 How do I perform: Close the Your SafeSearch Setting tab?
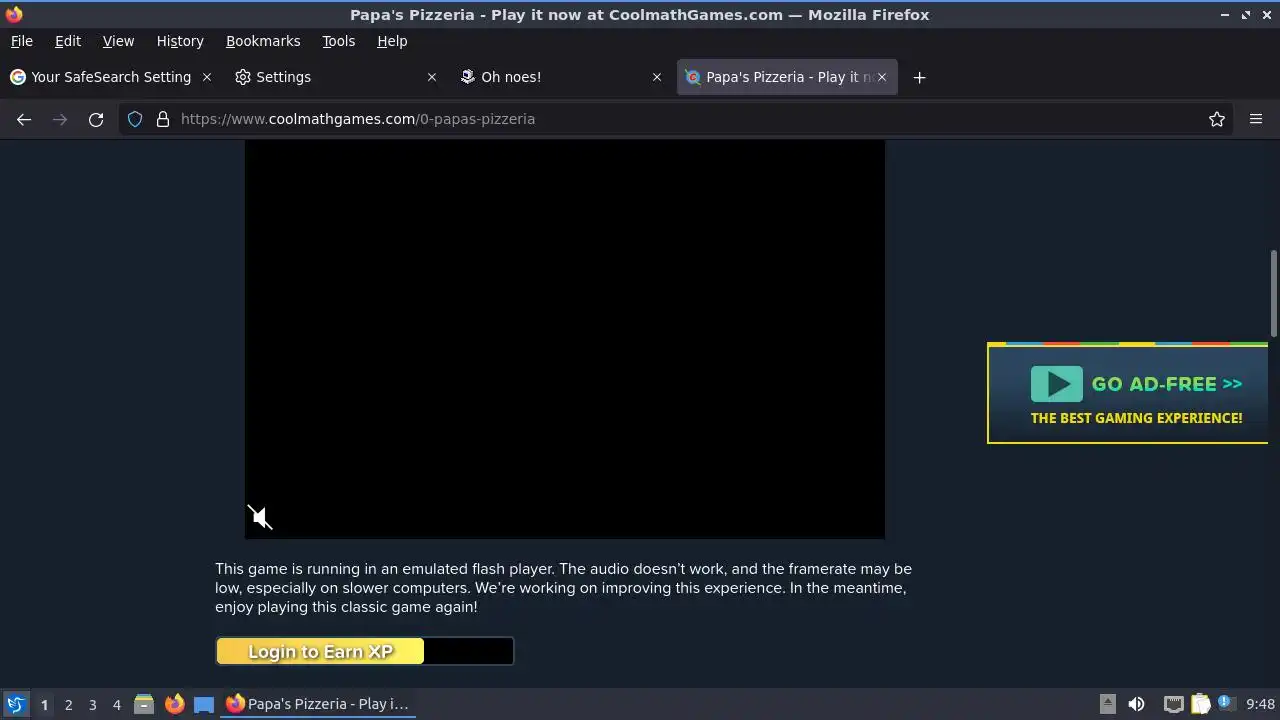[207, 77]
